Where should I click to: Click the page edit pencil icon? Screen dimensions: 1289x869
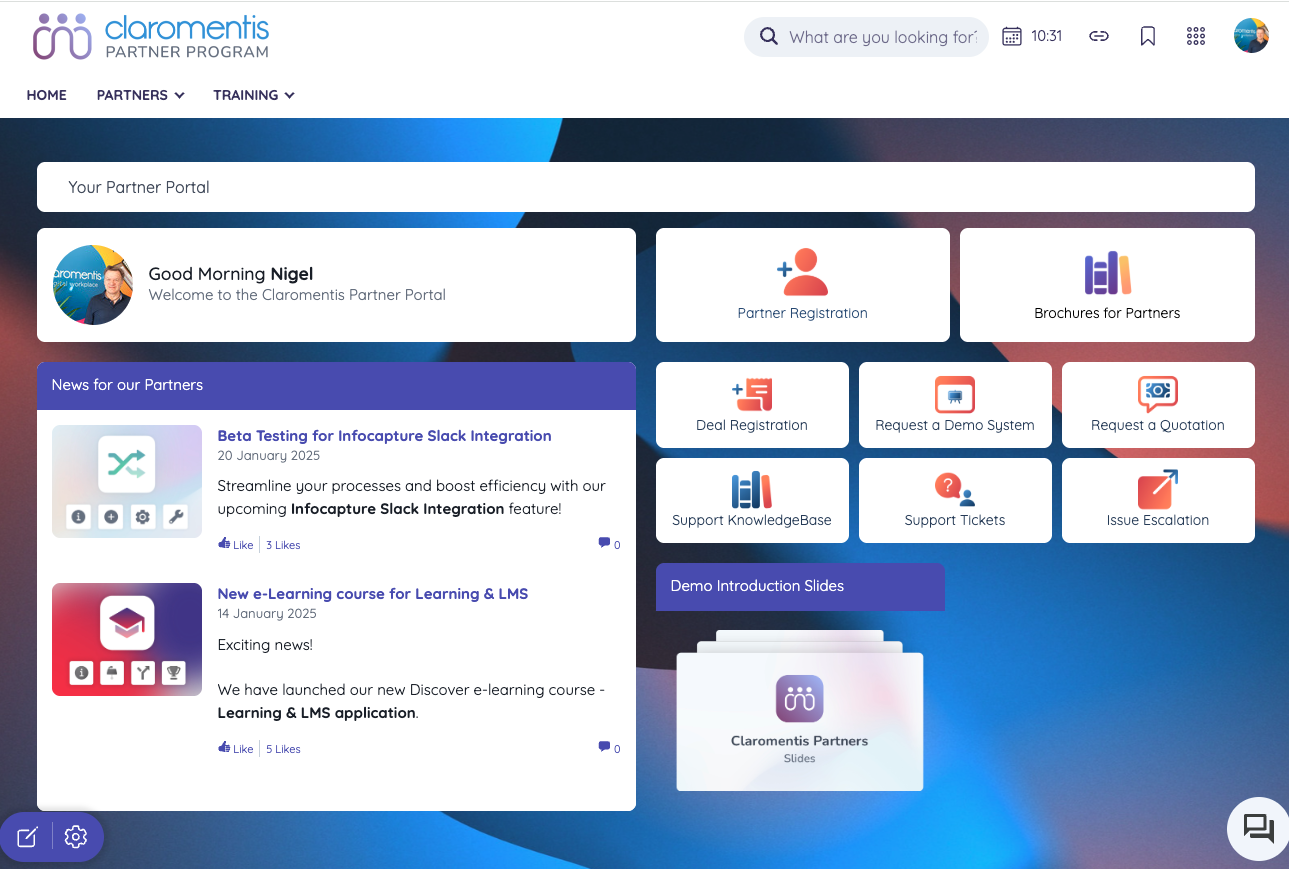27,837
